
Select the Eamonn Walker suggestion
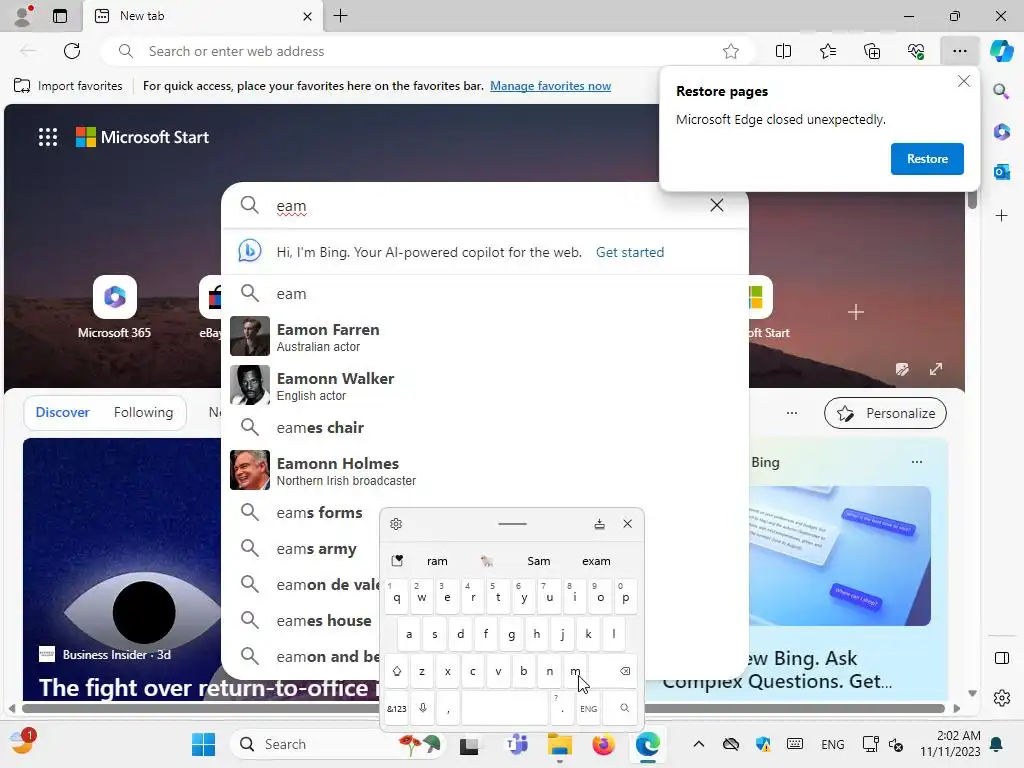pos(485,385)
